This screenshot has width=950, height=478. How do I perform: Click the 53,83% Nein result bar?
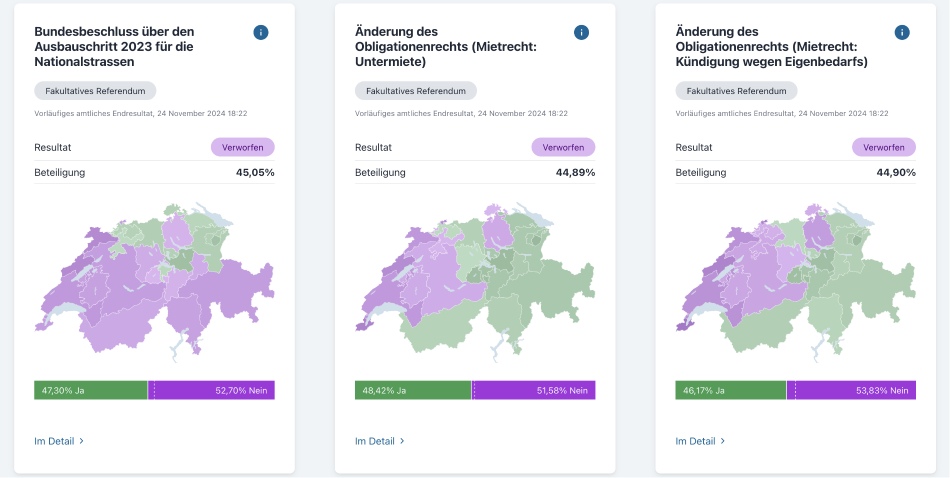pyautogui.click(x=852, y=390)
